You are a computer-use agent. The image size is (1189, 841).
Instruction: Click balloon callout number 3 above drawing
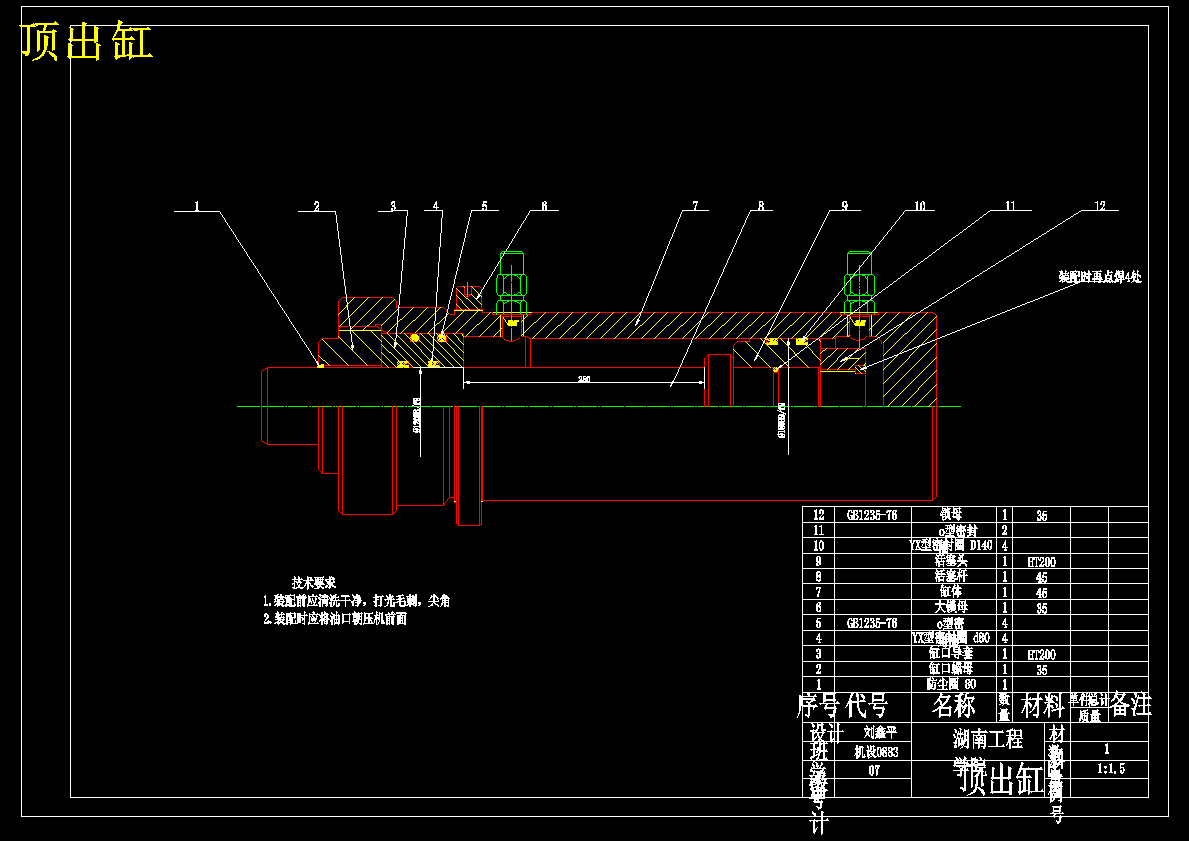(x=394, y=206)
